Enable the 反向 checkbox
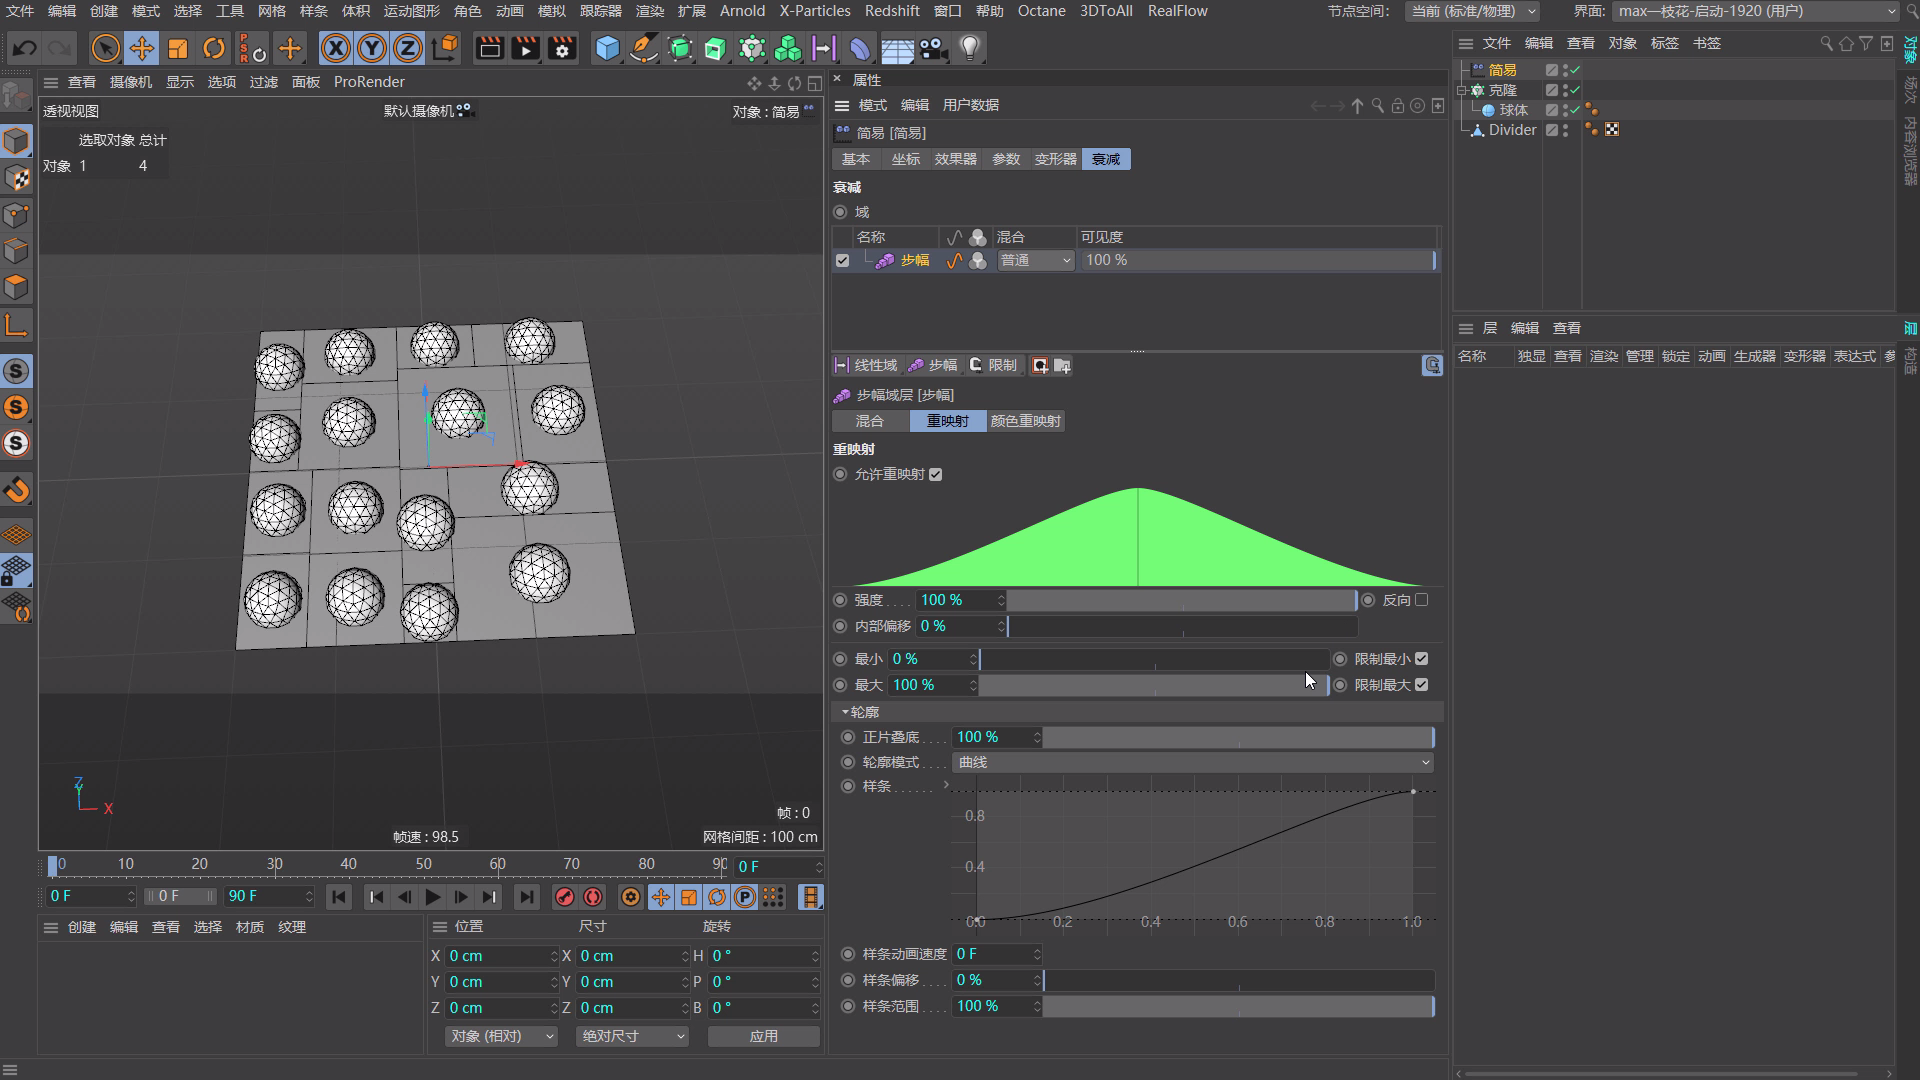1920x1080 pixels. [x=1422, y=600]
